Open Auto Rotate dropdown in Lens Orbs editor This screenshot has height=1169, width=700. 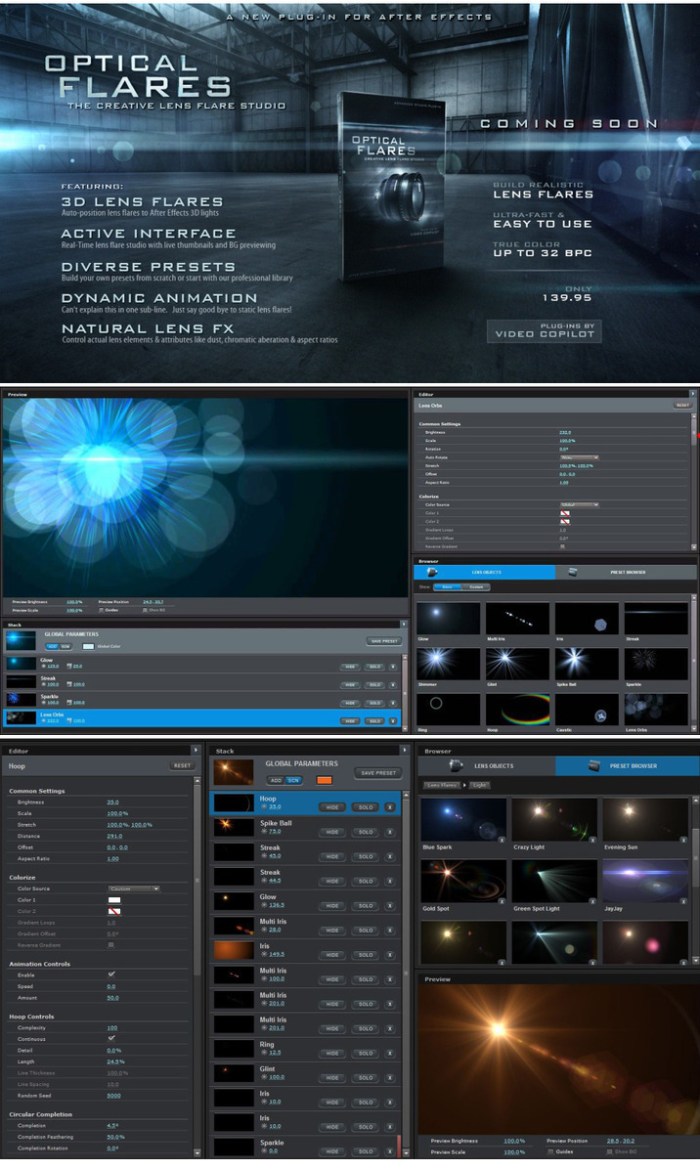pos(579,457)
